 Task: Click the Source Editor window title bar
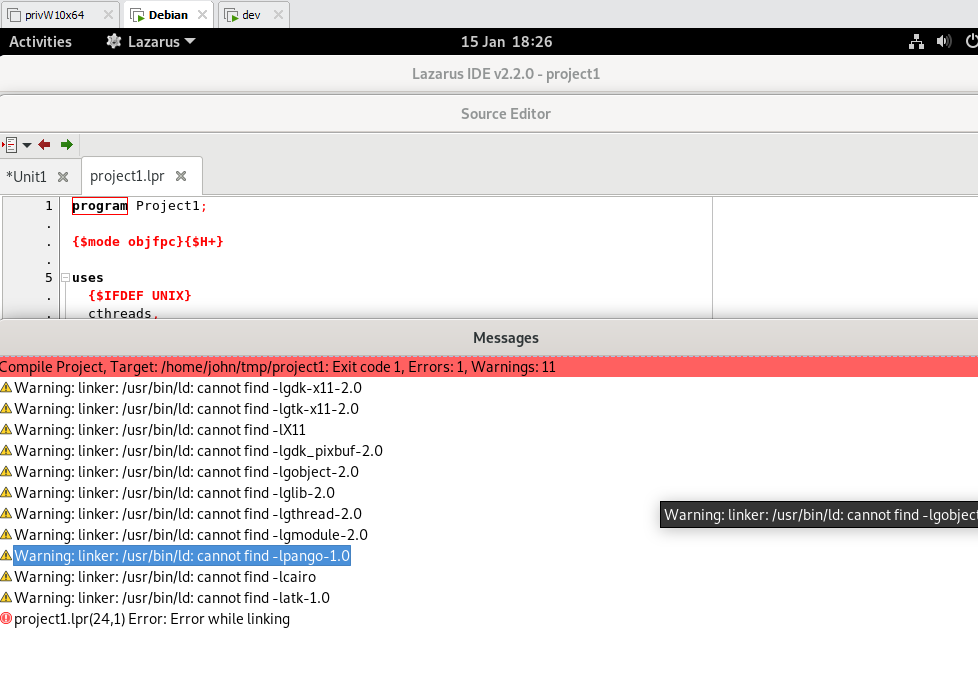(x=489, y=114)
